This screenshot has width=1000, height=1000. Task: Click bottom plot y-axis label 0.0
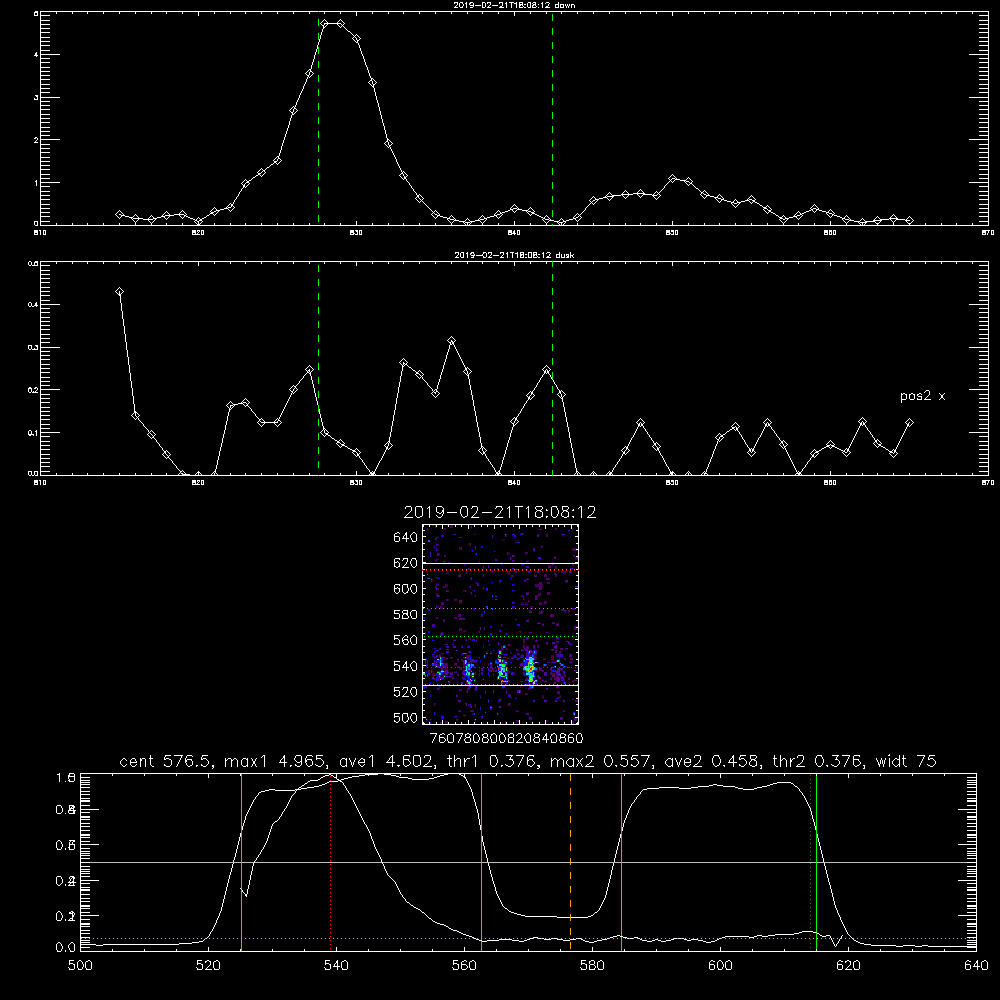(66, 948)
